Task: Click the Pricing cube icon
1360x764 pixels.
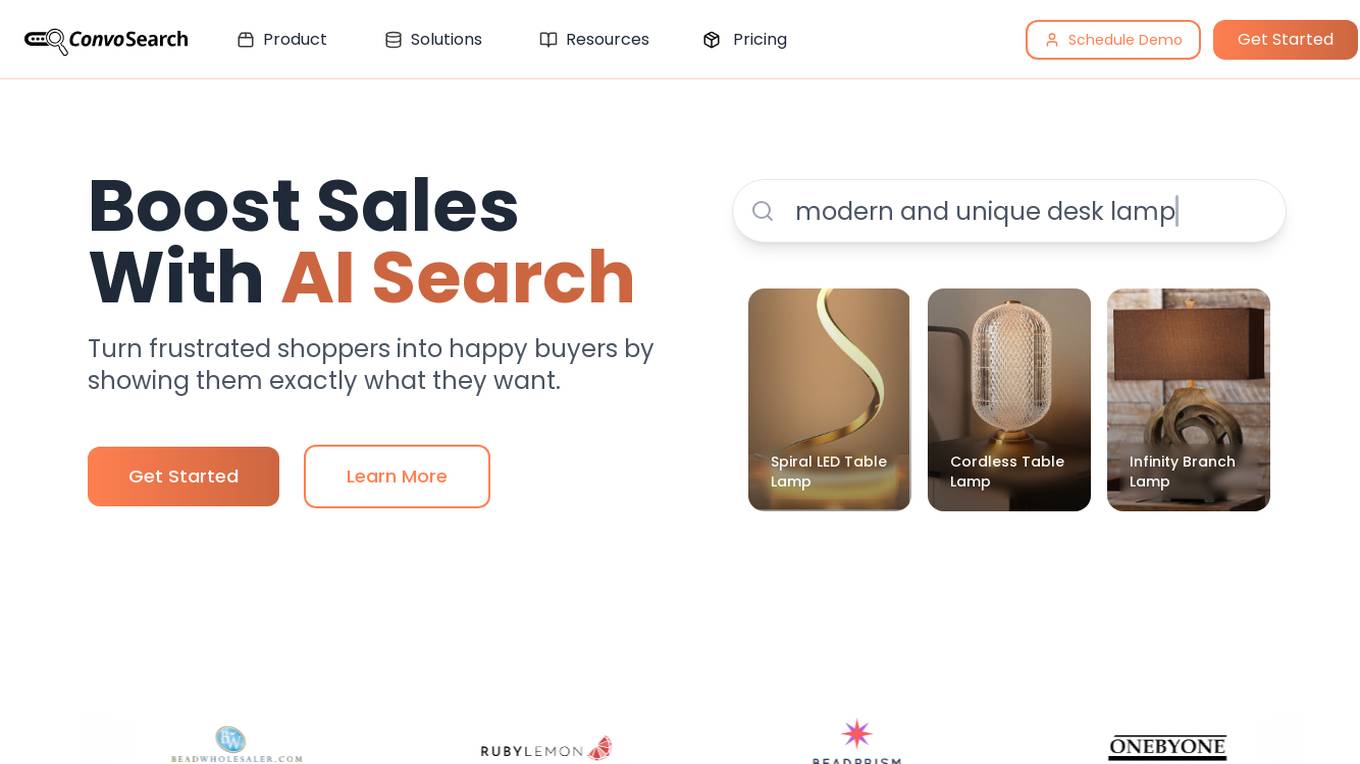Action: [x=712, y=40]
